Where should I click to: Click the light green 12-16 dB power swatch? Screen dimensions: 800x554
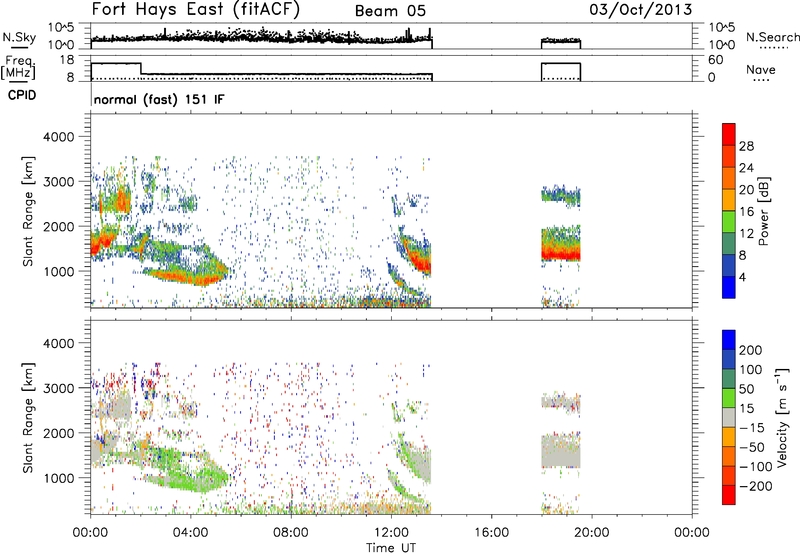click(x=729, y=222)
